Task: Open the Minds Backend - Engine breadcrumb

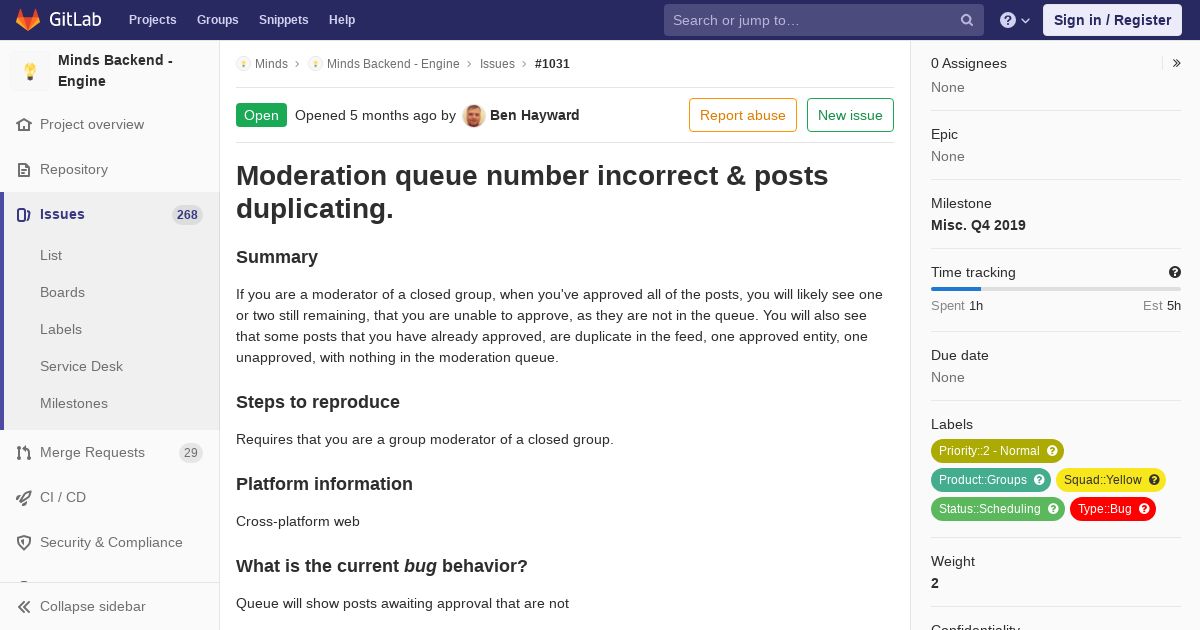Action: click(x=393, y=64)
